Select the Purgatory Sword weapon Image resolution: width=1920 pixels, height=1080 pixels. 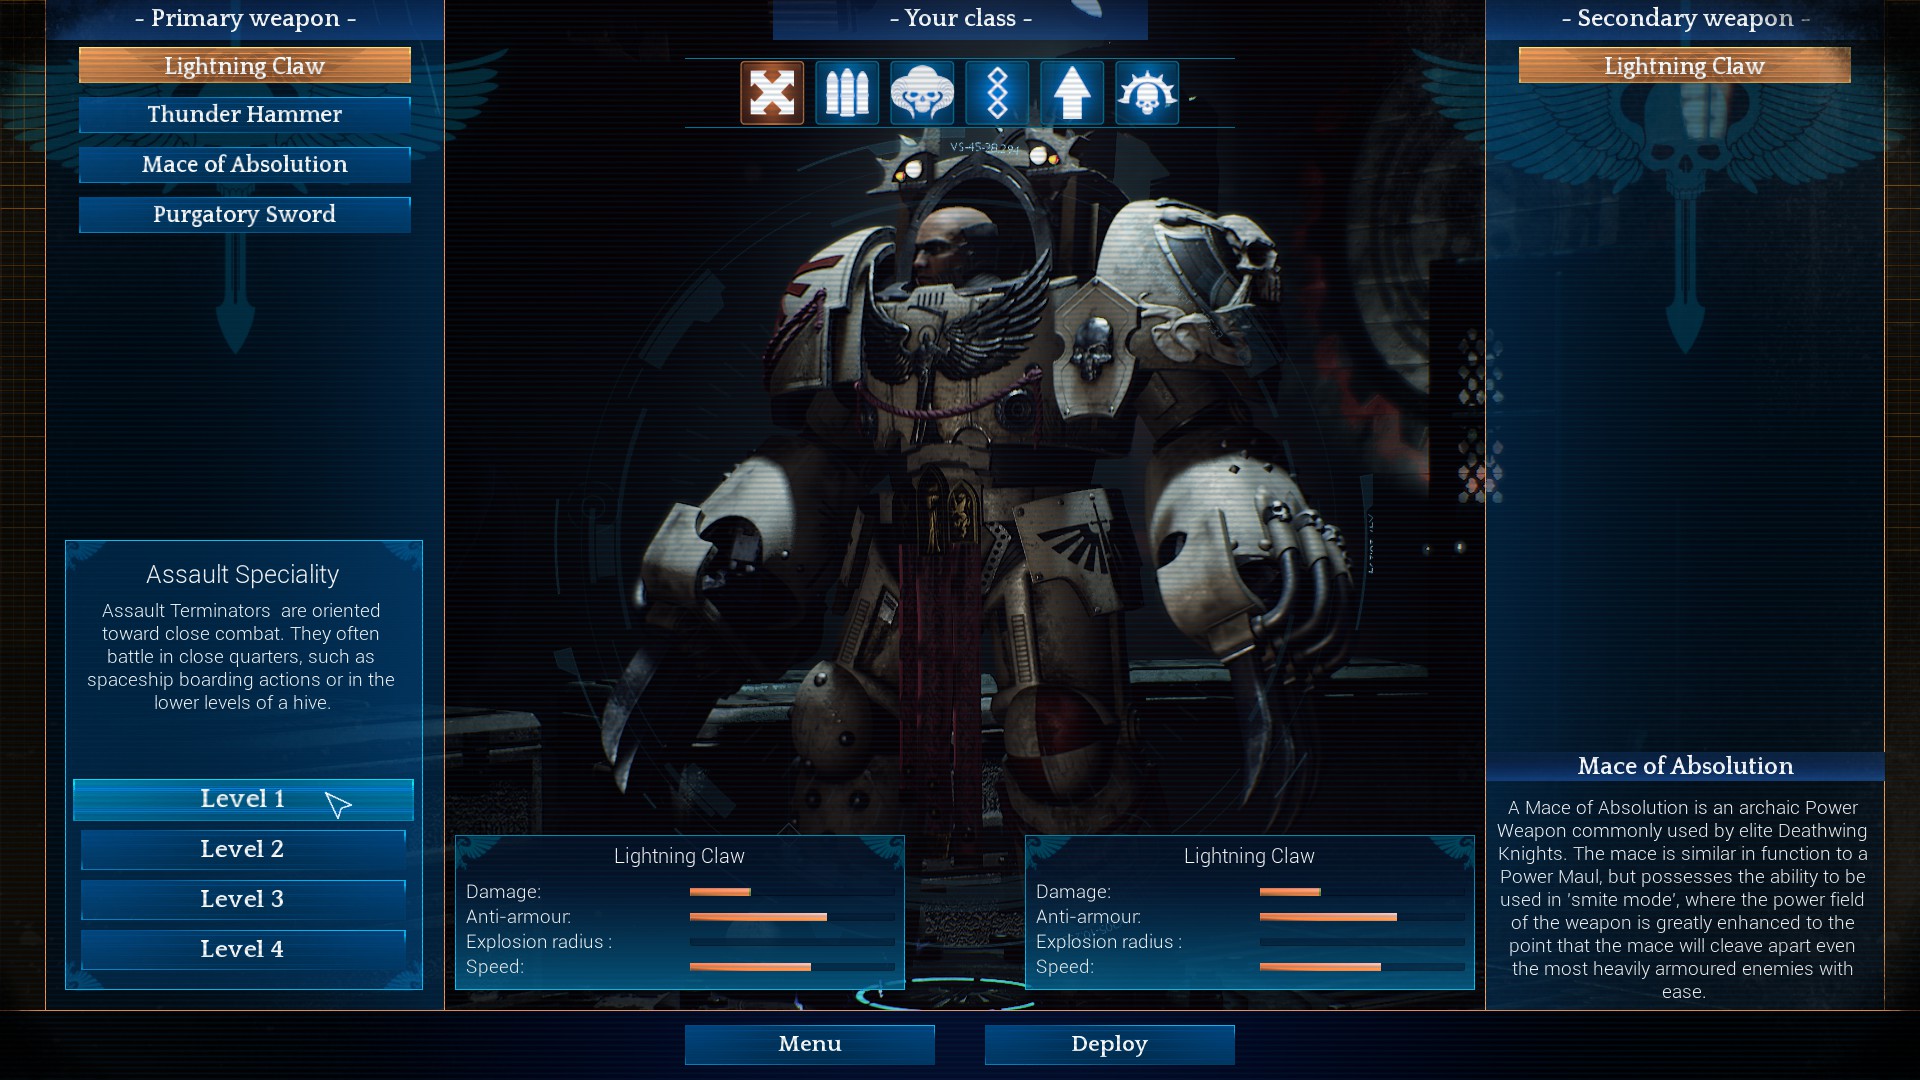coord(244,214)
